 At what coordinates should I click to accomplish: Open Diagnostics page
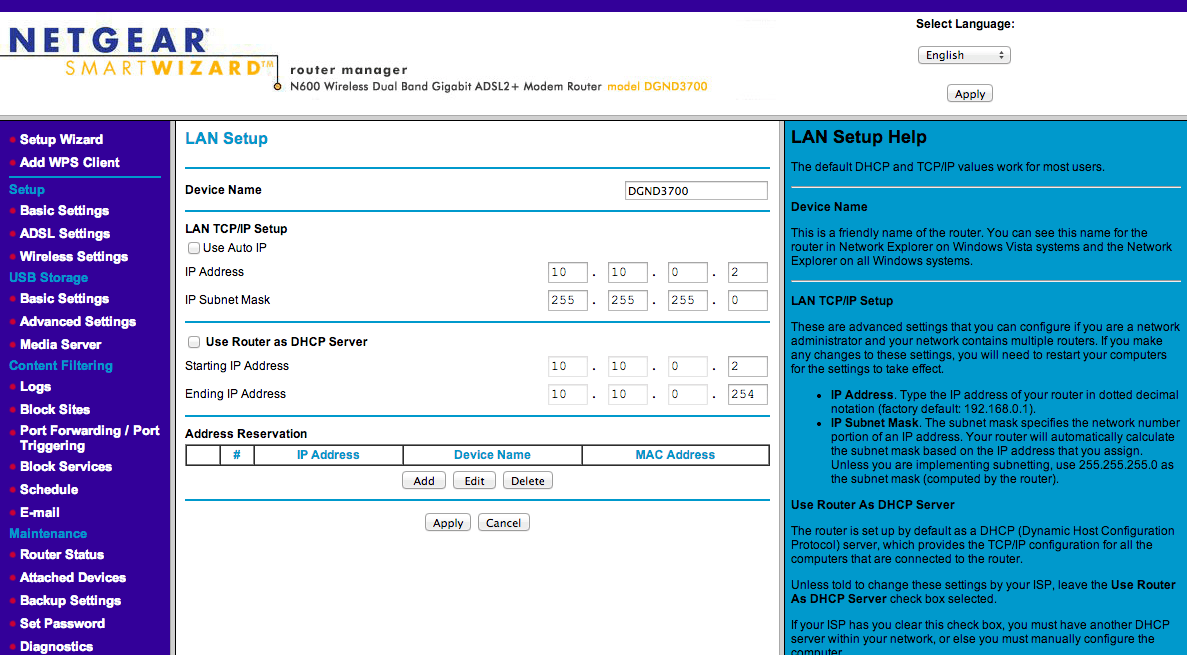click(56, 646)
